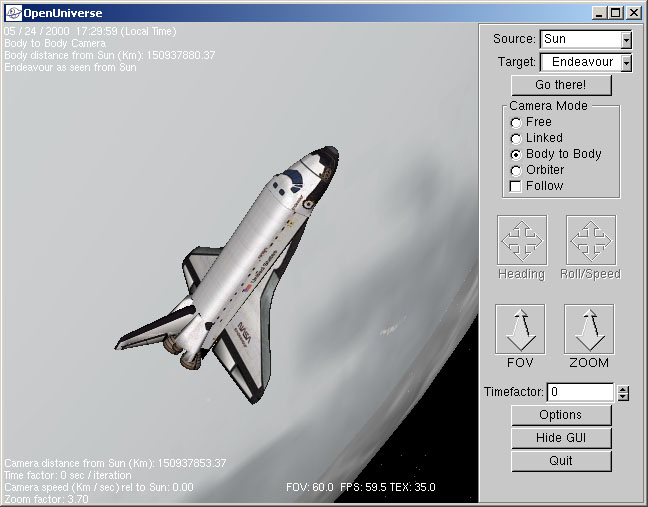
Task: Click the OpenUniverse title bar icon
Action: [13, 13]
